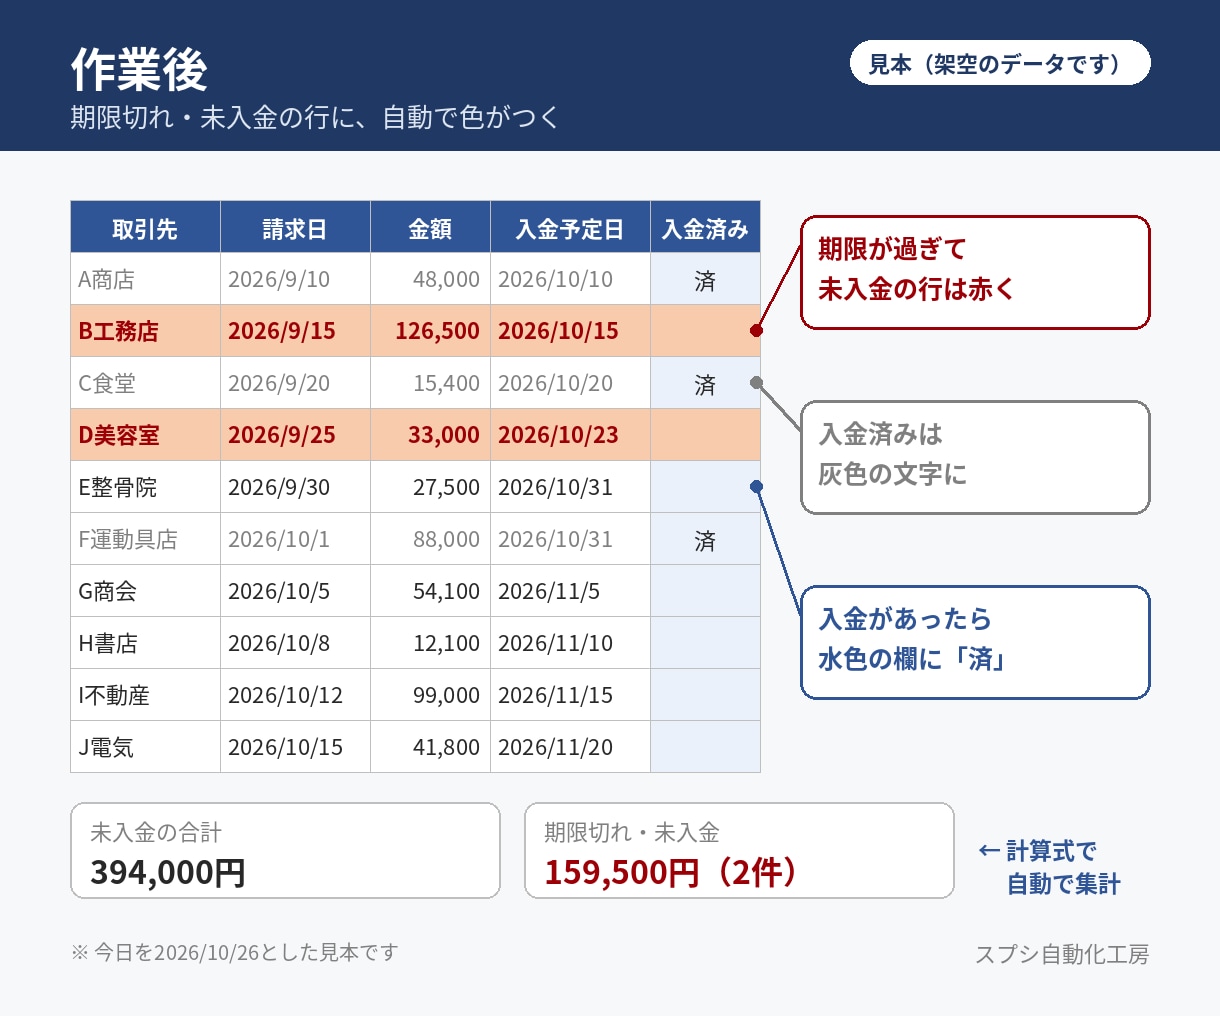Click the 未入金の合計 394,000円 box
The image size is (1220, 1016).
pos(285,851)
